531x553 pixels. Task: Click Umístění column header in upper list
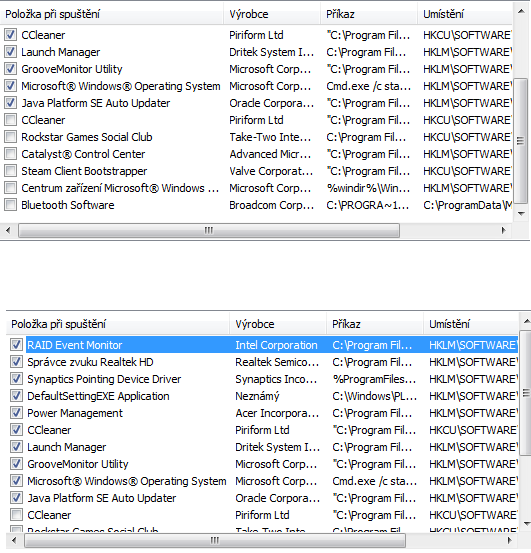[465, 14]
